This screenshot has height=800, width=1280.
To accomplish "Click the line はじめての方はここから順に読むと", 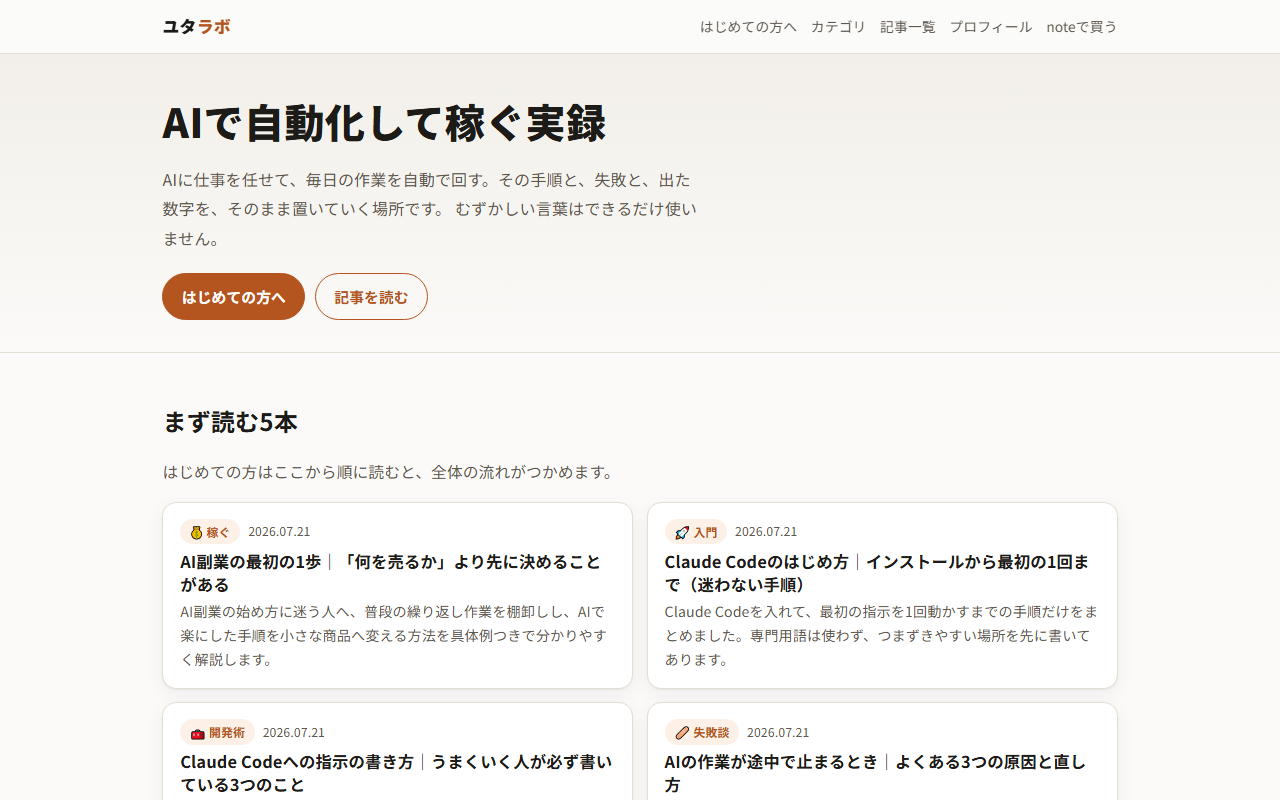I will [389, 472].
